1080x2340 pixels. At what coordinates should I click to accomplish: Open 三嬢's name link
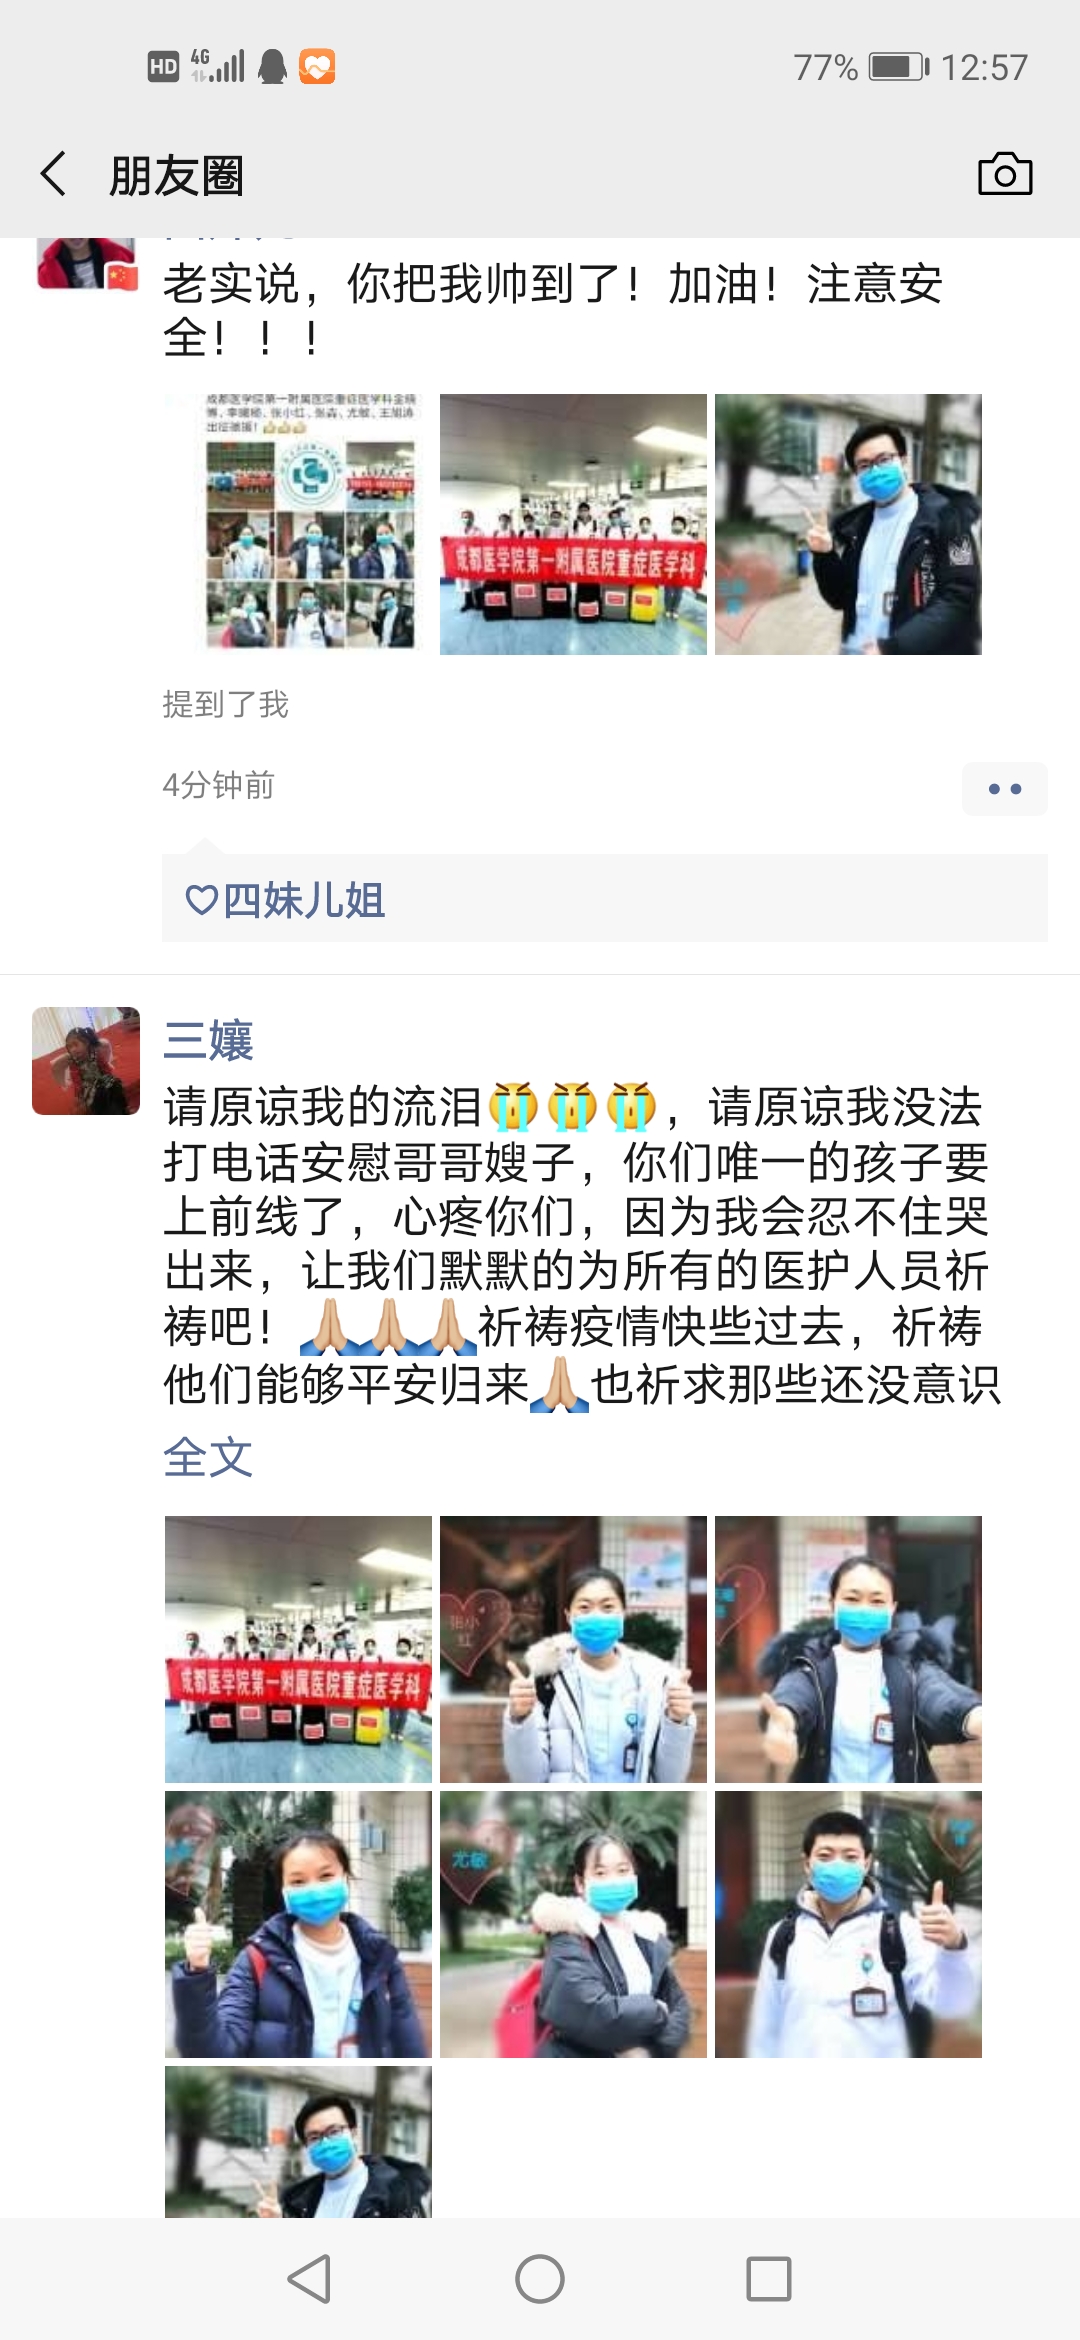click(x=208, y=1040)
